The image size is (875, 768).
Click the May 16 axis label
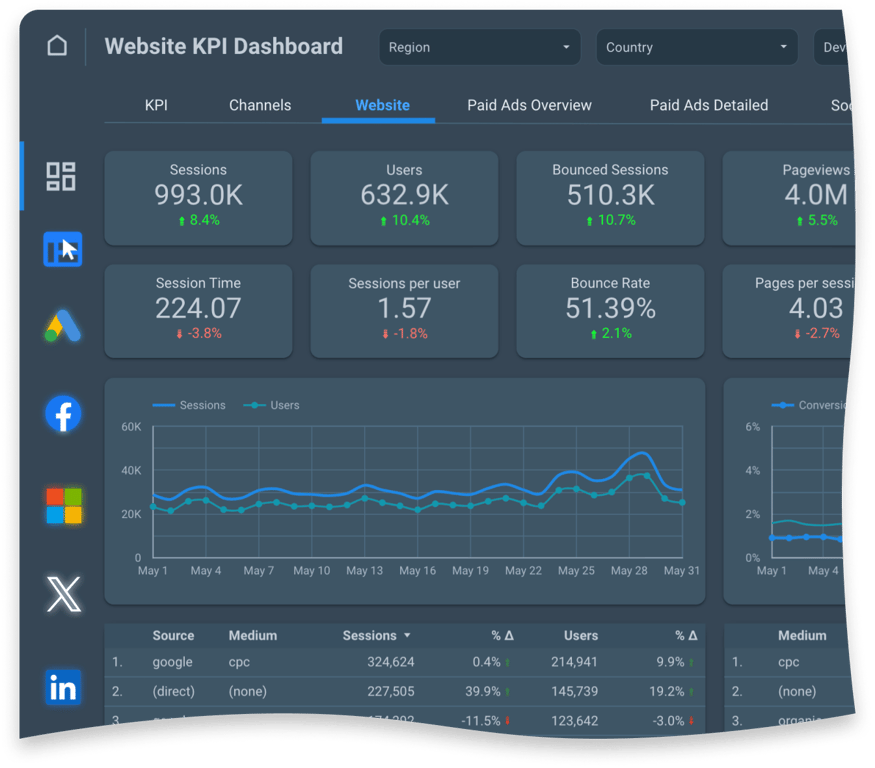point(417,571)
